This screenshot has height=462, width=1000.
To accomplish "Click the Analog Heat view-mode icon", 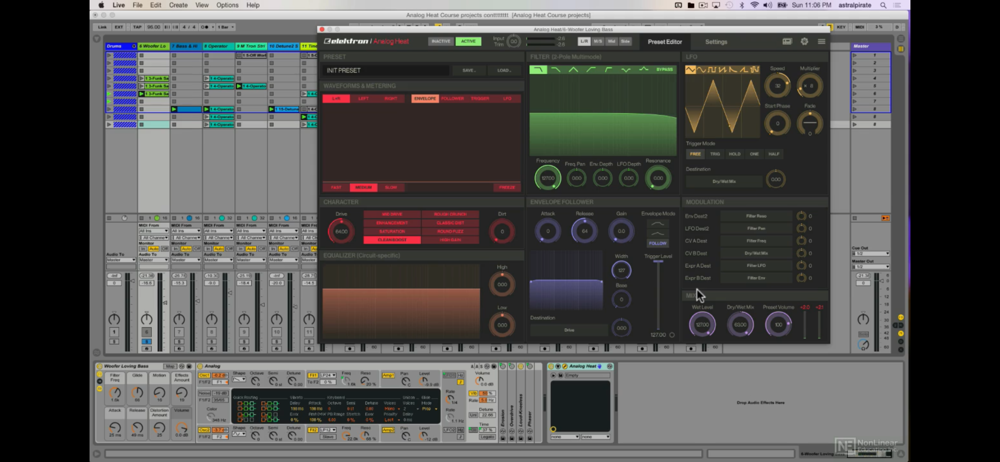I will tap(787, 41).
